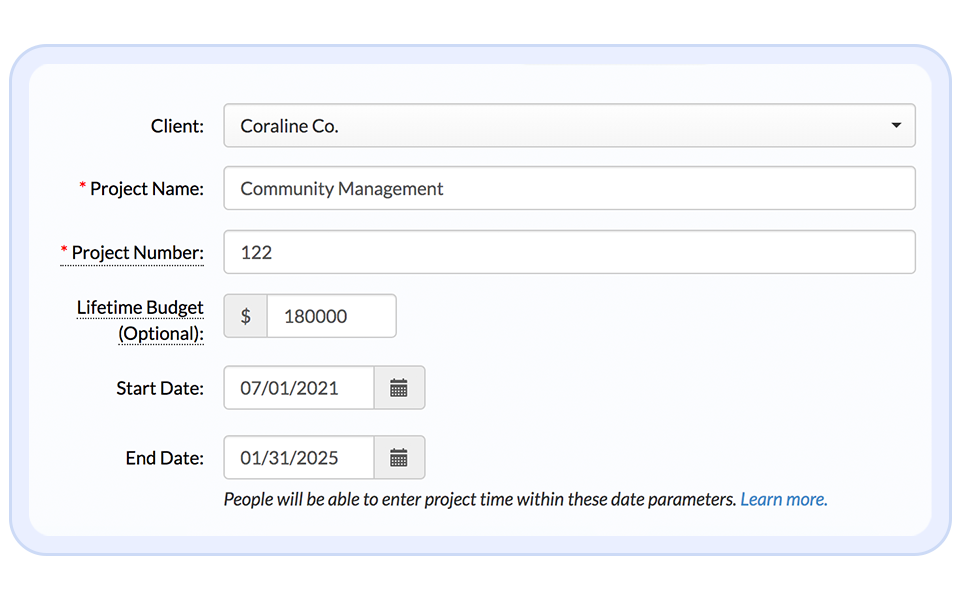Screen dimensions: 960x600
Task: Click the calendar icon beside 07/01/2021
Action: [399, 387]
